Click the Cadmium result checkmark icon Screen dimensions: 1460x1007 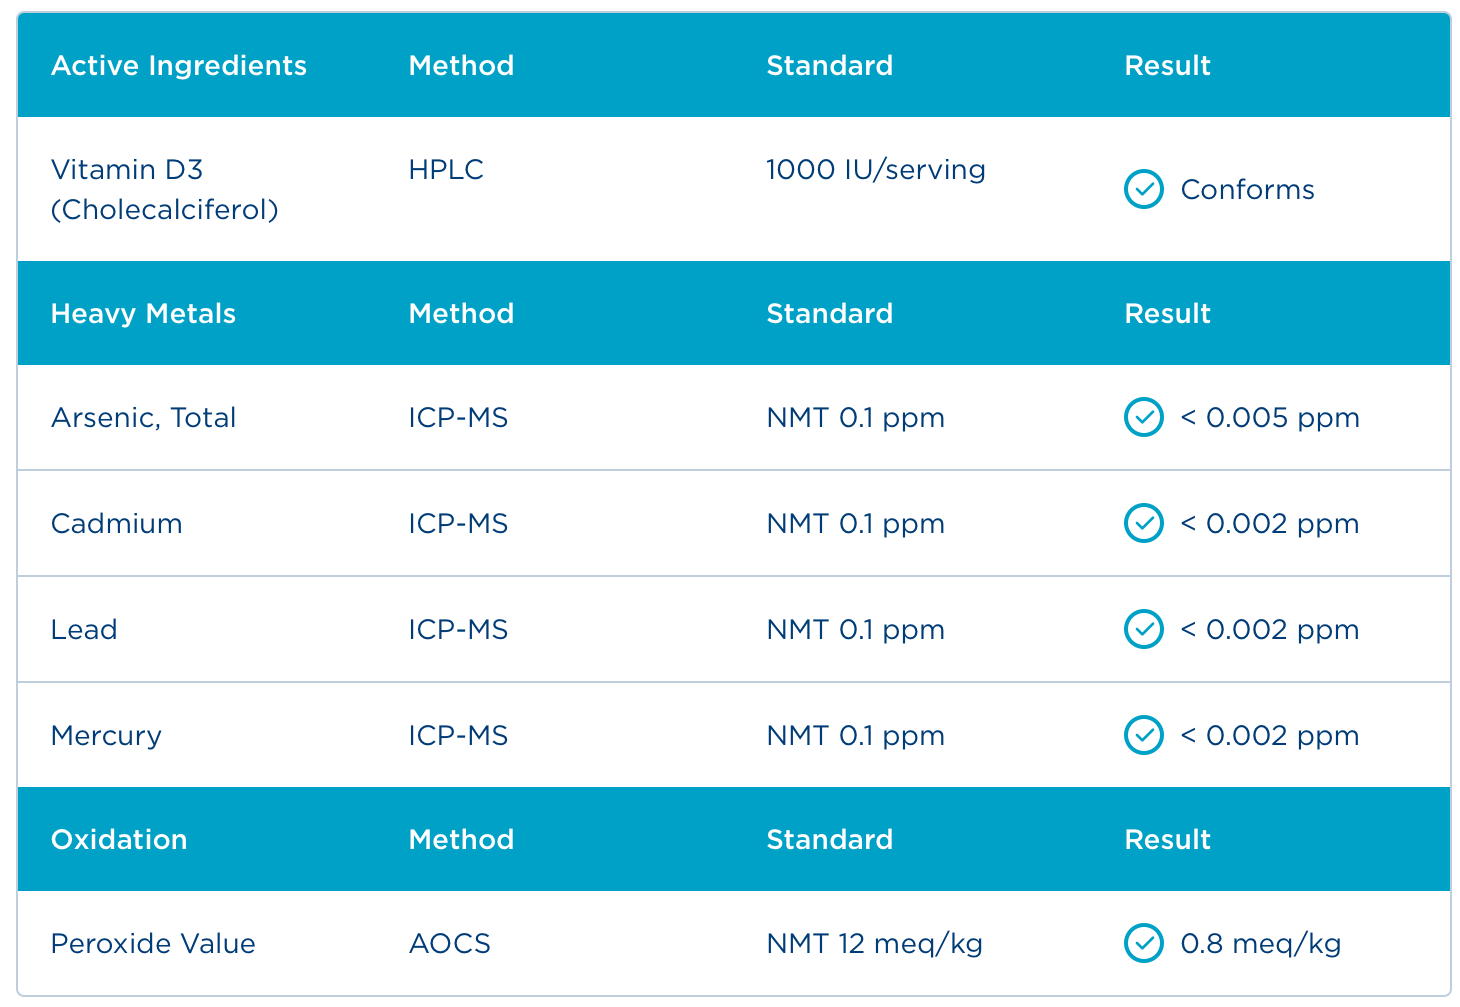coord(1143,523)
